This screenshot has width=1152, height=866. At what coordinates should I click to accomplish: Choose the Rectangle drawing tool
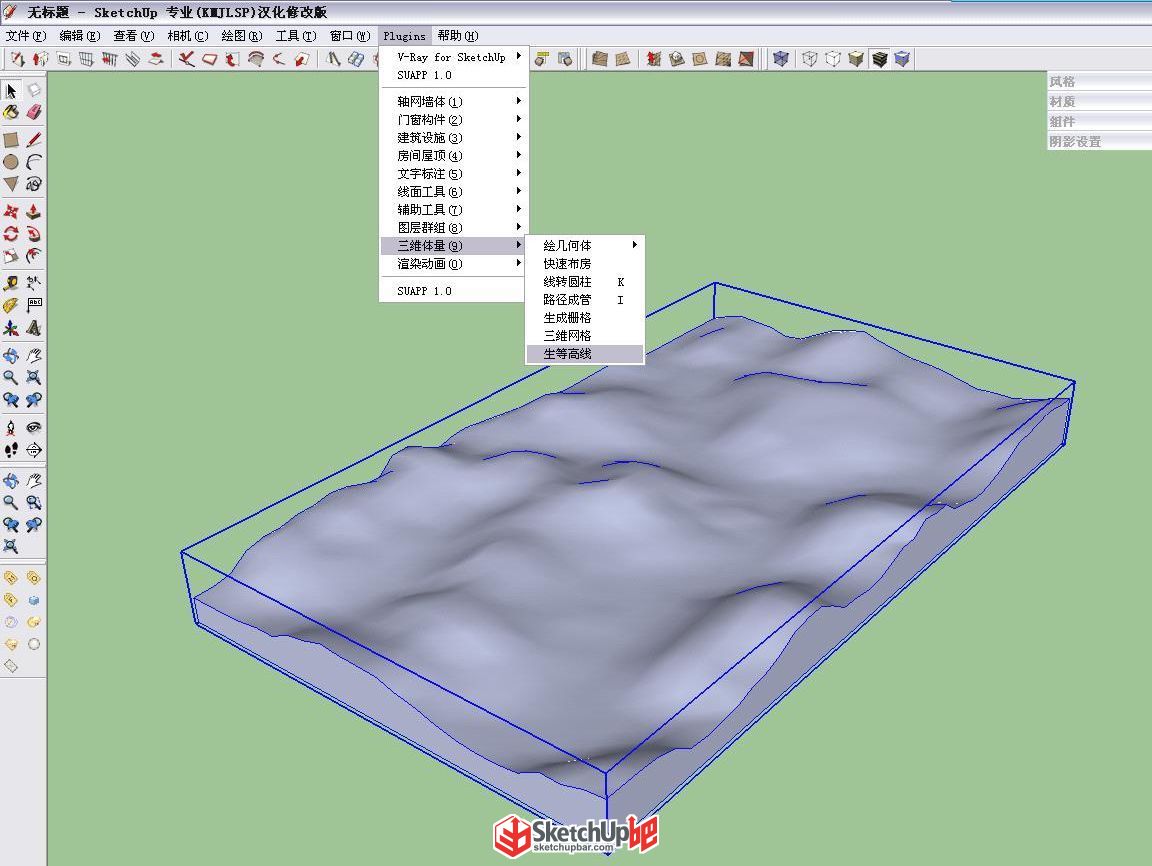tap(11, 140)
